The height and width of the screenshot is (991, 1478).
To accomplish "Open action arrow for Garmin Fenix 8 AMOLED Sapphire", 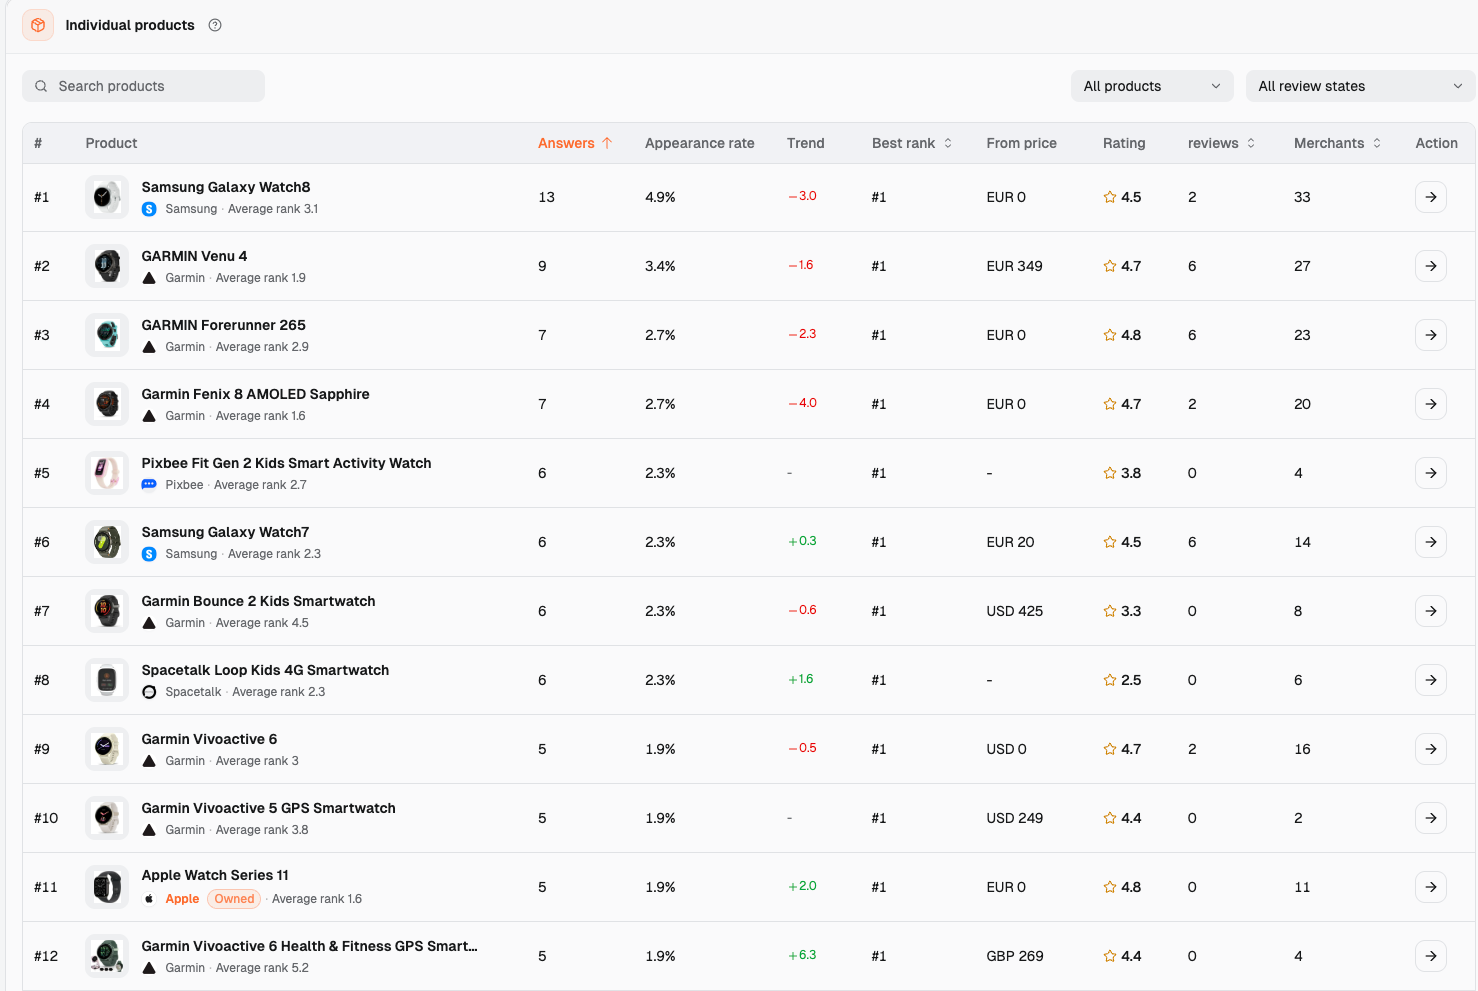I will tap(1431, 404).
